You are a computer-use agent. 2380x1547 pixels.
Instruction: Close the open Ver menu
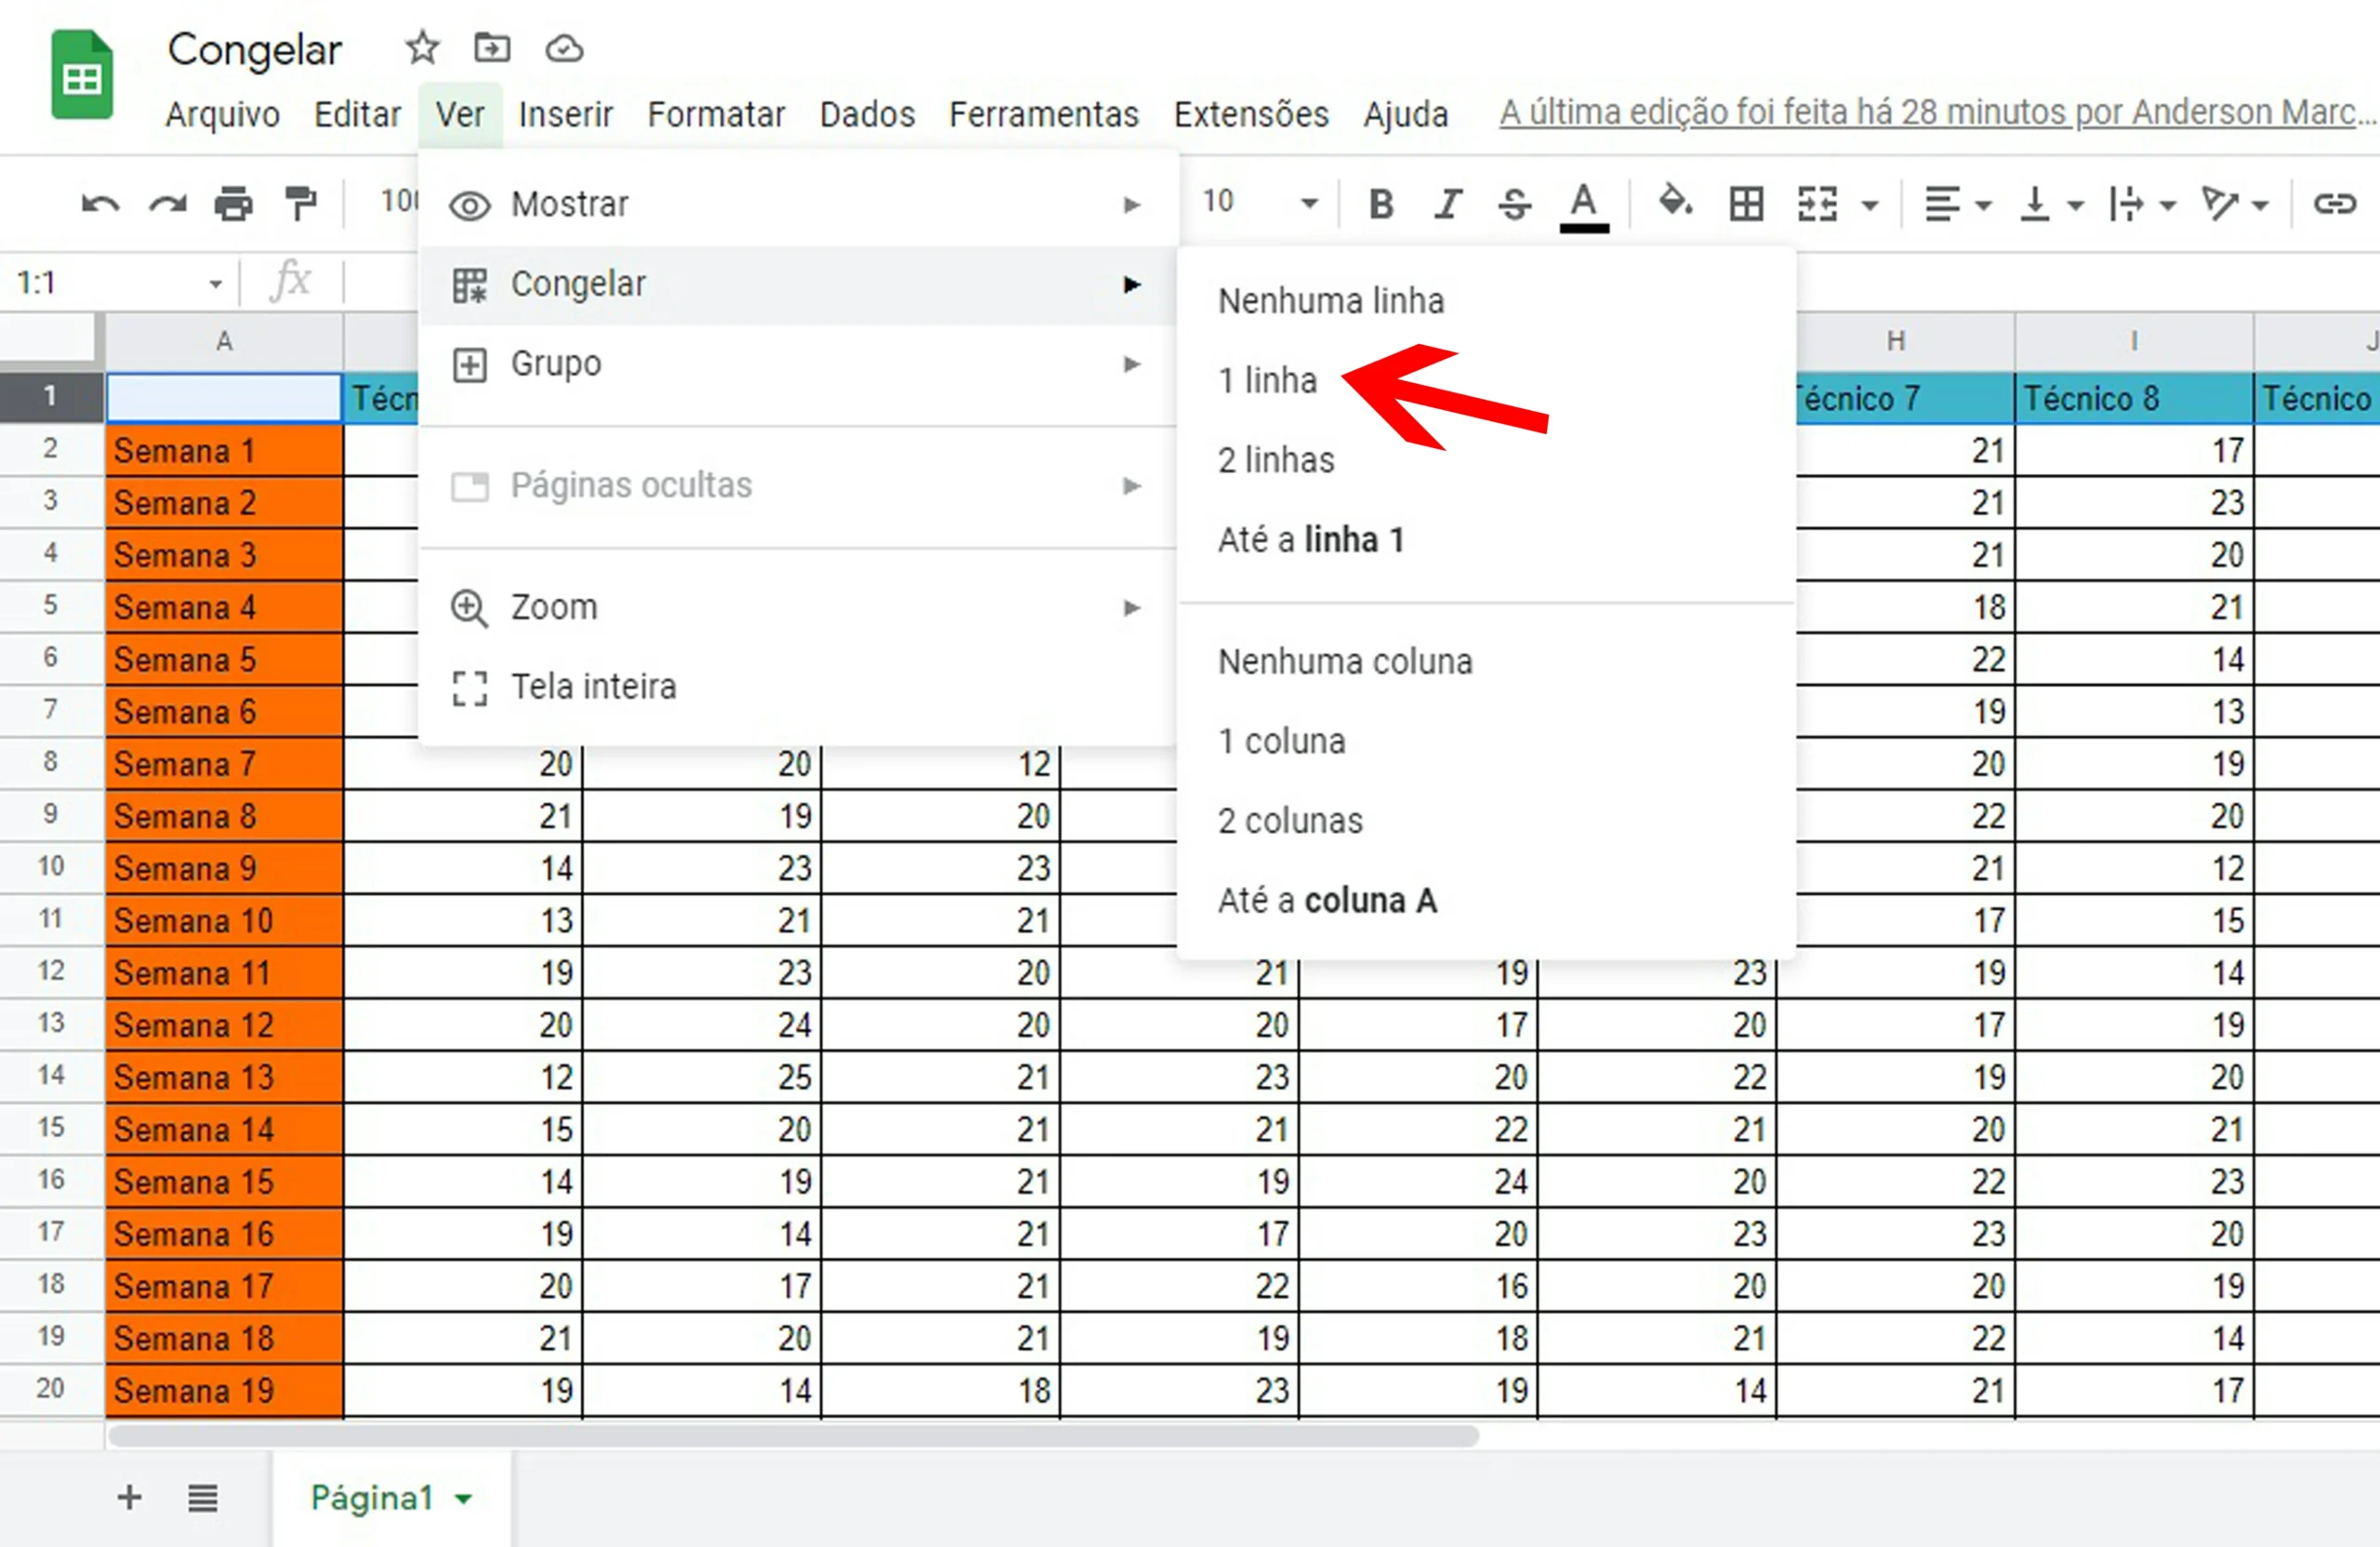coord(459,114)
